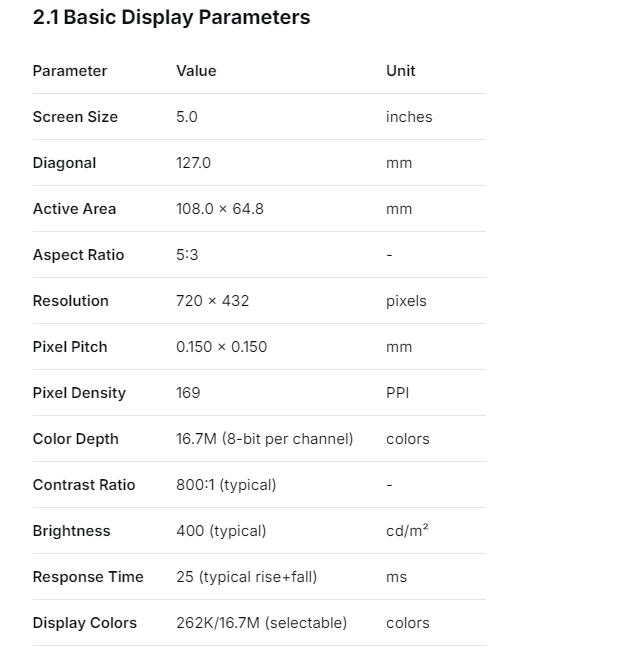Select the "Pixel Pitch" row label
The width and height of the screenshot is (617, 653).
coord(70,347)
